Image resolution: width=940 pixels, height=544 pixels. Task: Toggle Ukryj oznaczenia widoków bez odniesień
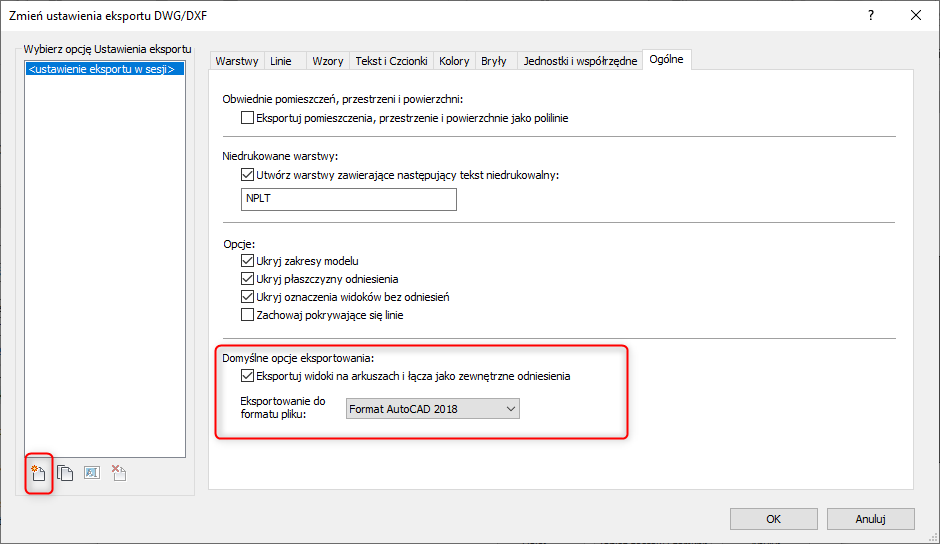pyautogui.click(x=248, y=297)
